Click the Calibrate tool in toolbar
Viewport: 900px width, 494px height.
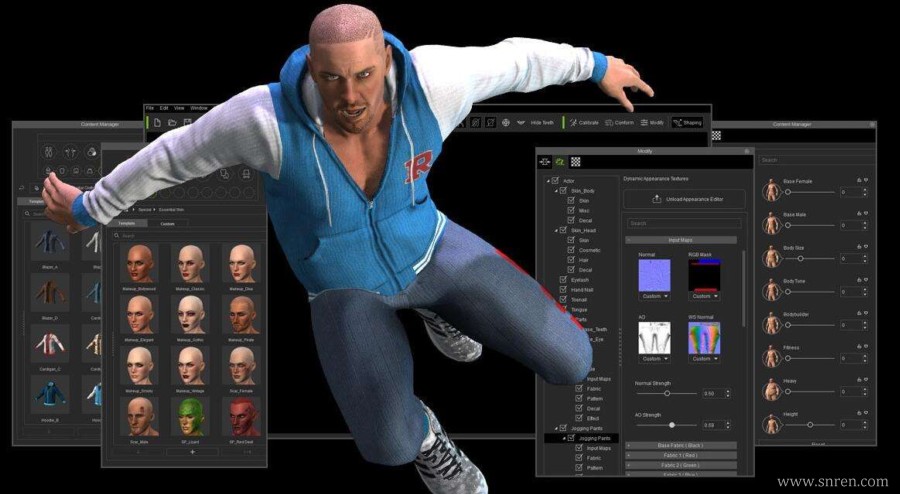tap(584, 123)
